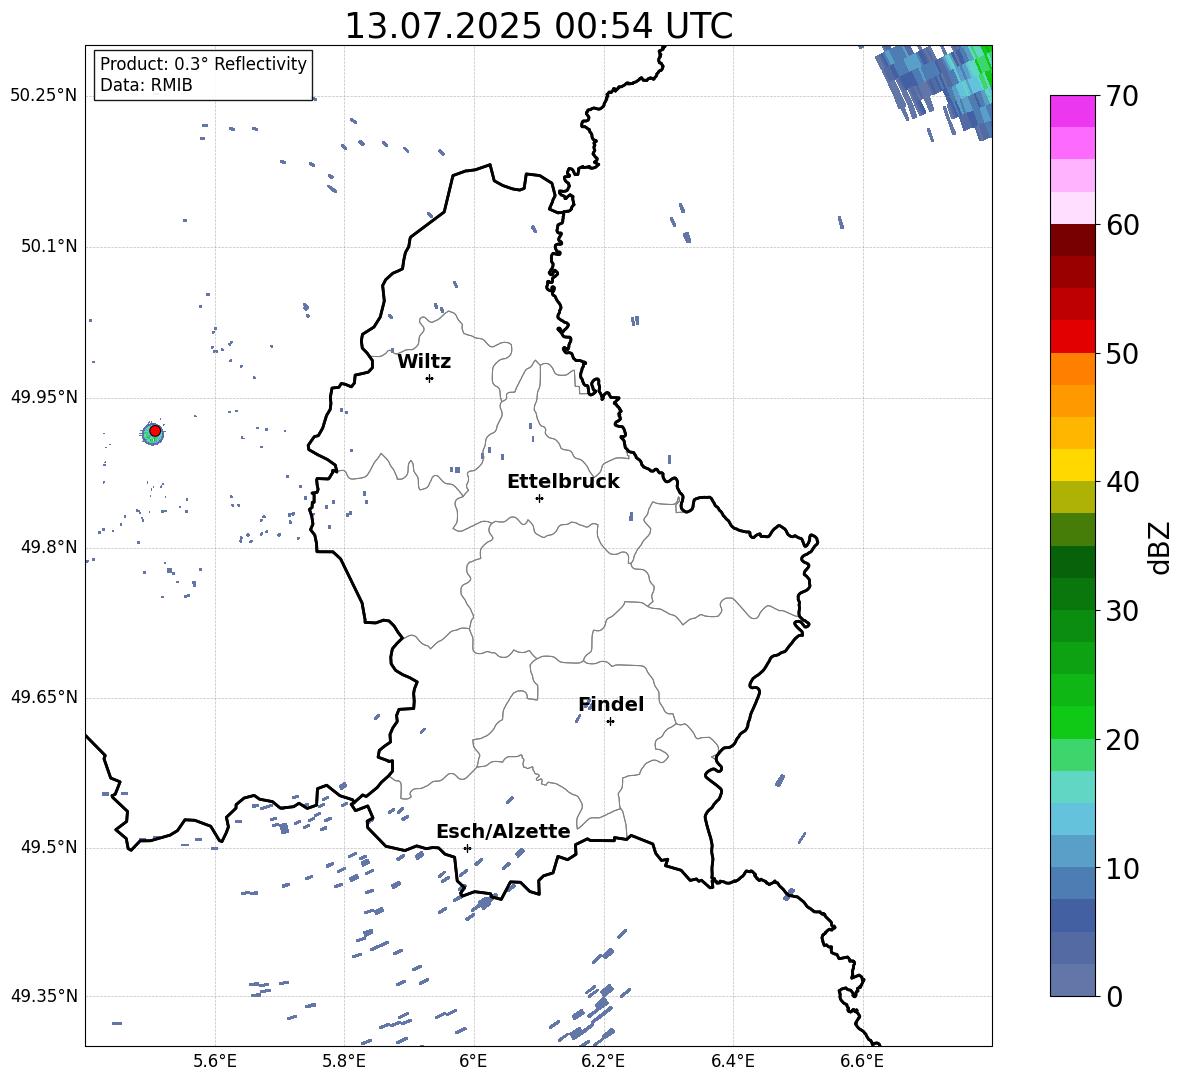Click the 60 tick on the colorbar
This screenshot has height=1081, width=1184.
[1122, 225]
